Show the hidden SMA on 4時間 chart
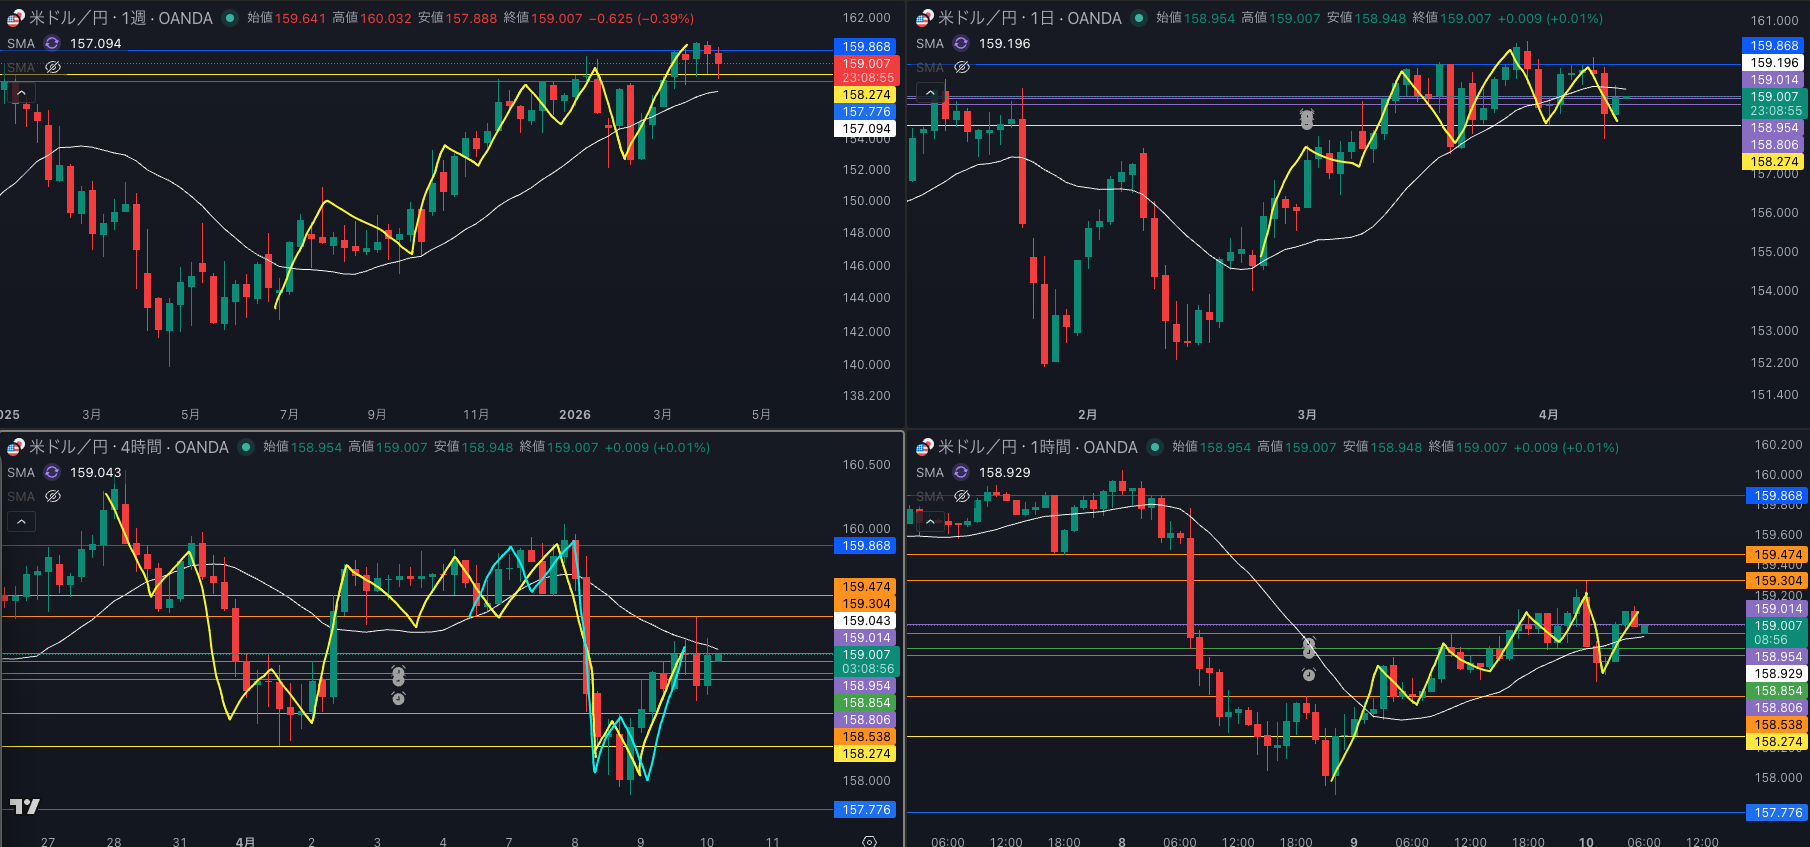This screenshot has height=847, width=1810. click(x=53, y=496)
